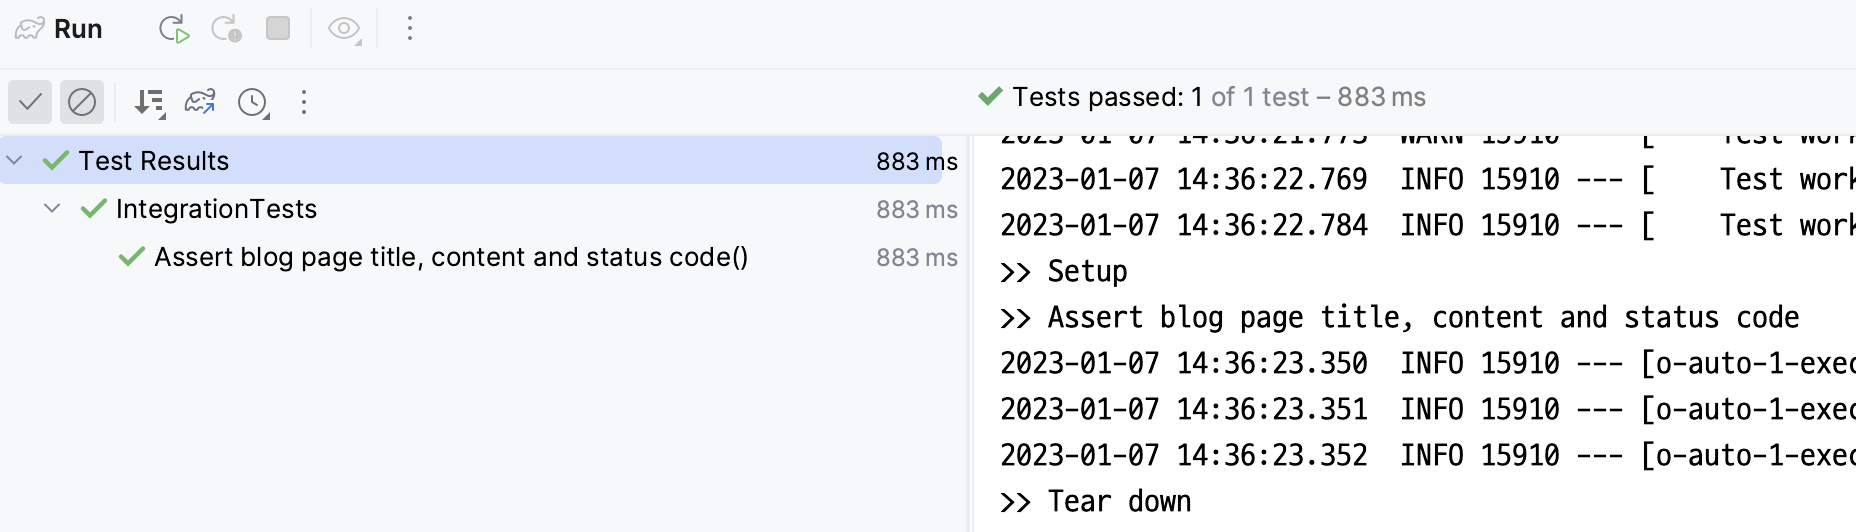The height and width of the screenshot is (532, 1856).
Task: Open test history clock icon
Action: [x=253, y=102]
